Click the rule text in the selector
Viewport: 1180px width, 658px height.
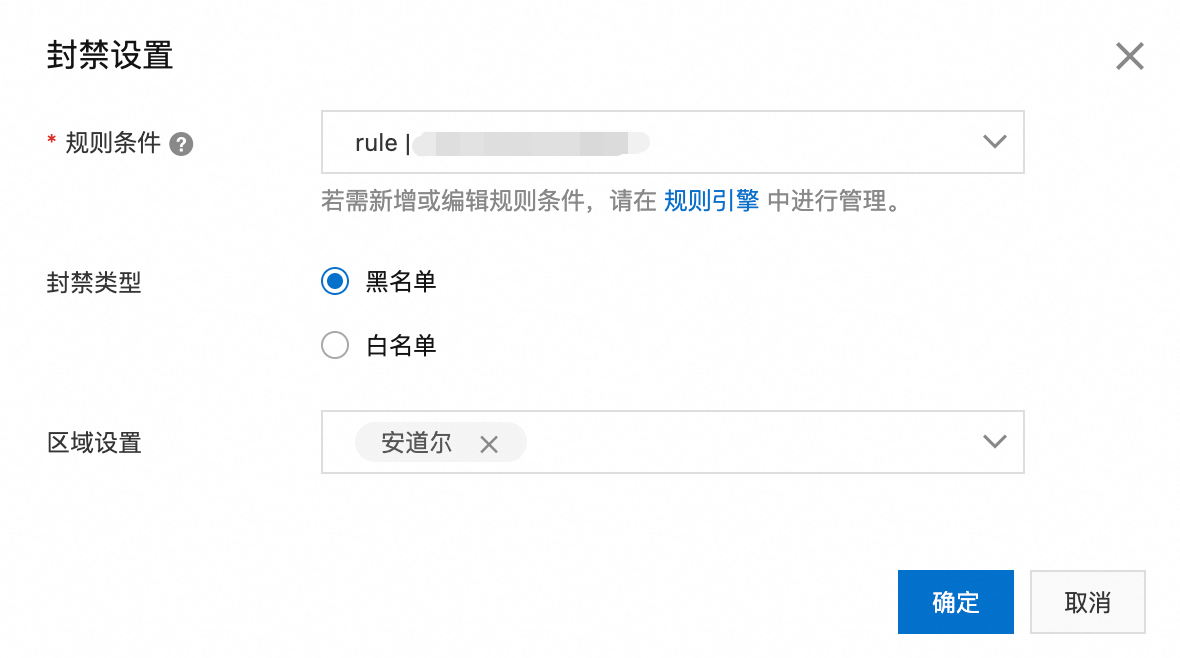pos(377,143)
